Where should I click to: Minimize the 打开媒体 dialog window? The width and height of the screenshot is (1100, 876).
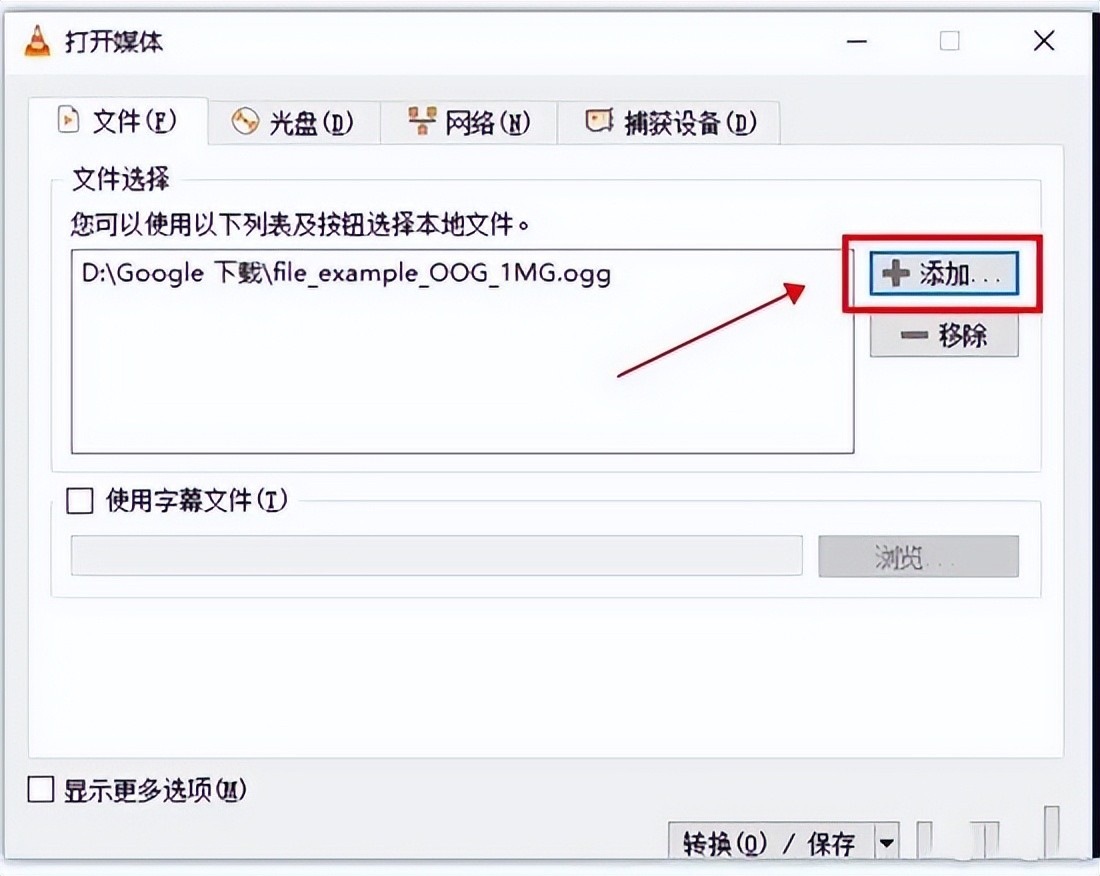pos(857,41)
